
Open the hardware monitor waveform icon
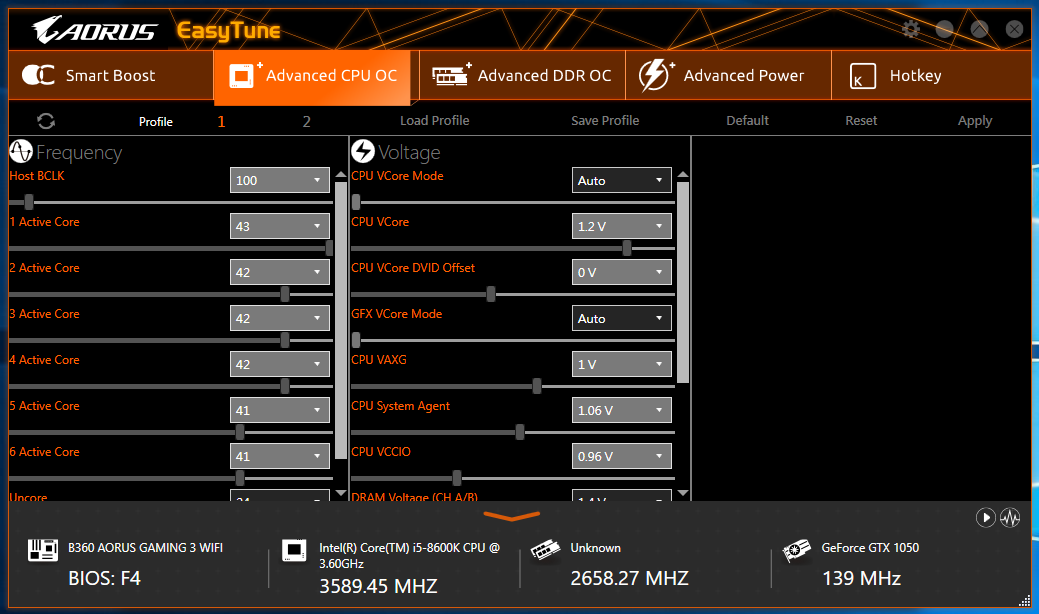pos(1010,517)
